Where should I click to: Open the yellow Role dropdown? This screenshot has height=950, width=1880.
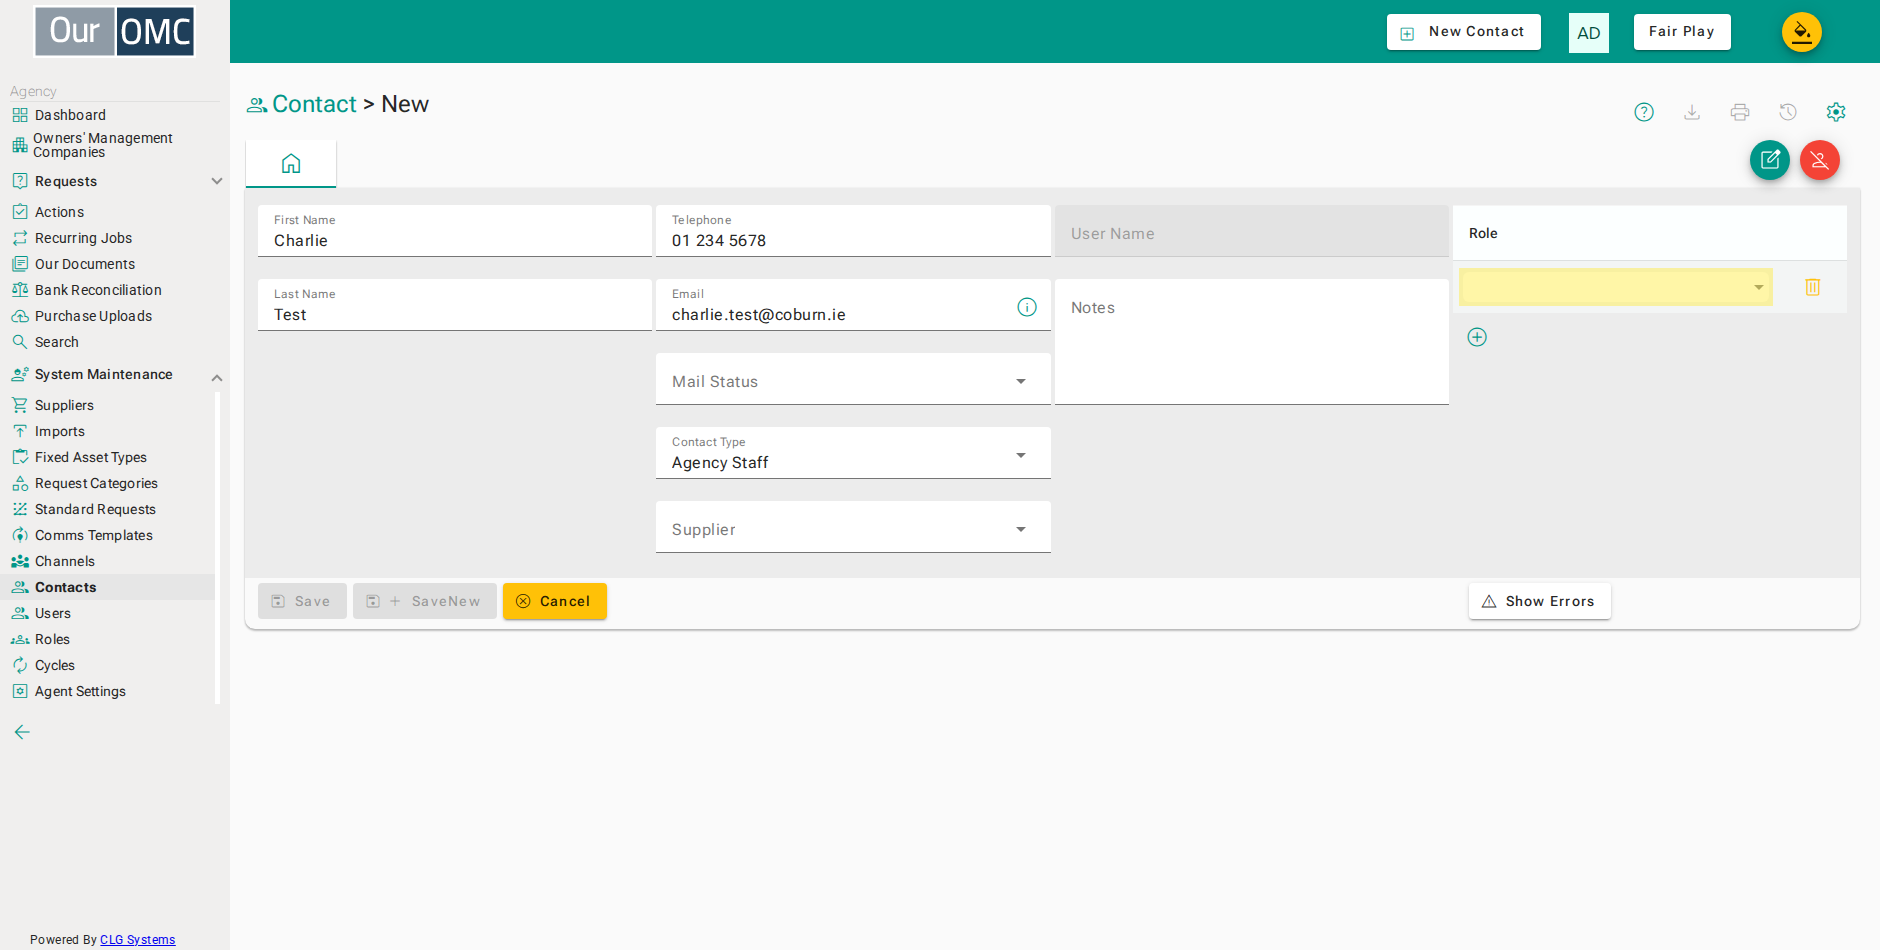click(1616, 287)
